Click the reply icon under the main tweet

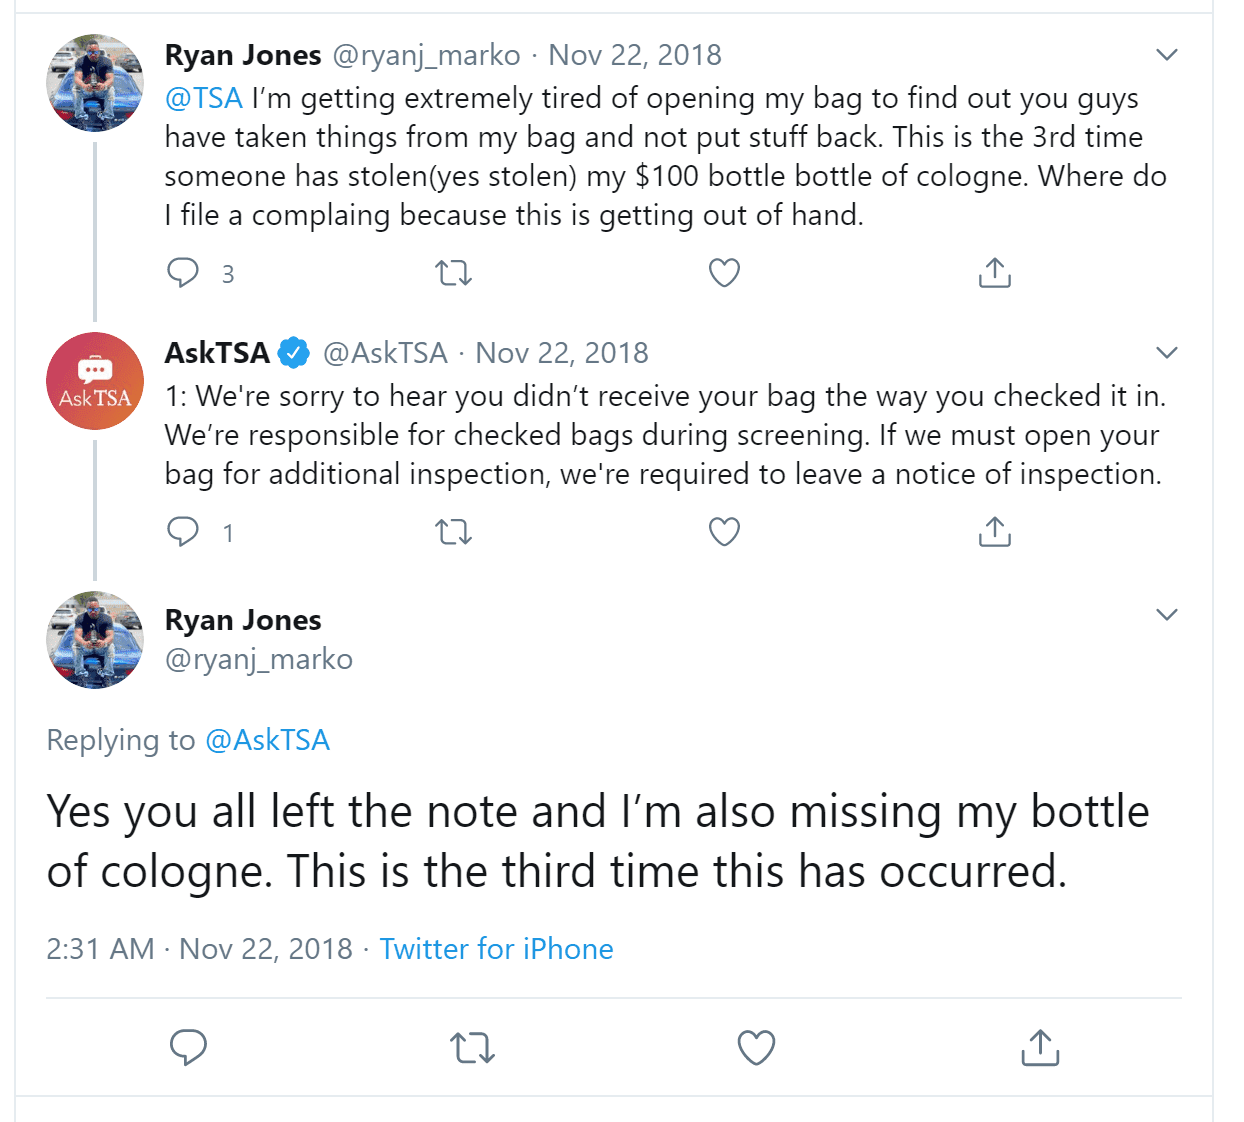point(188,1047)
